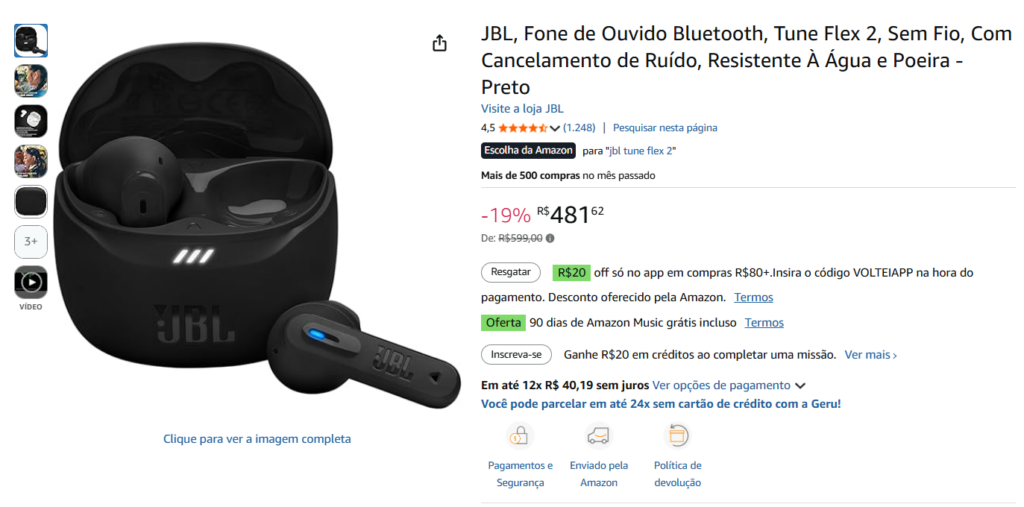Expand the Ver mais link with chevron
Screen dimensions: 1024x507
[x=871, y=355]
